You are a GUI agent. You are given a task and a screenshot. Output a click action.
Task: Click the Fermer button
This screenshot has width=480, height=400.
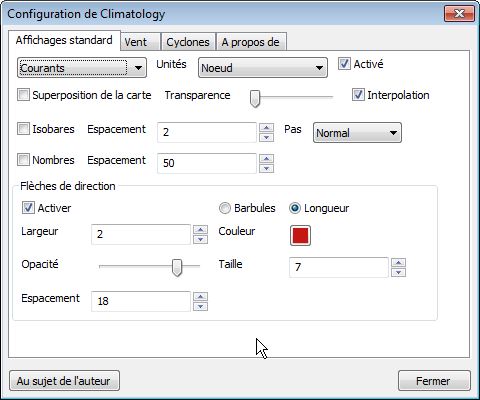434,381
